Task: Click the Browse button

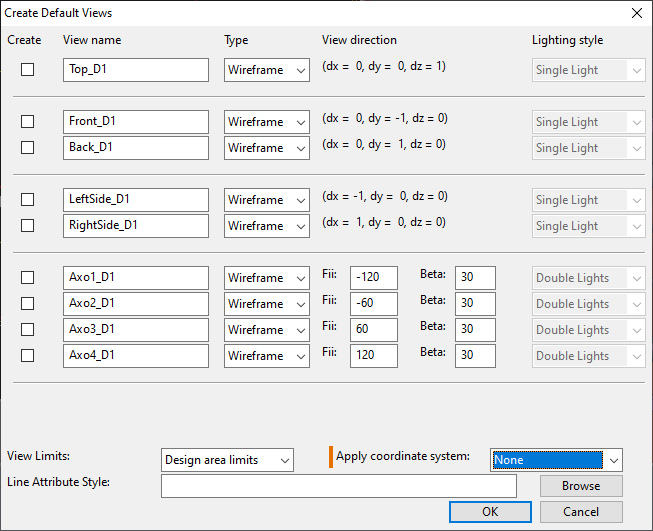Action: 580,486
